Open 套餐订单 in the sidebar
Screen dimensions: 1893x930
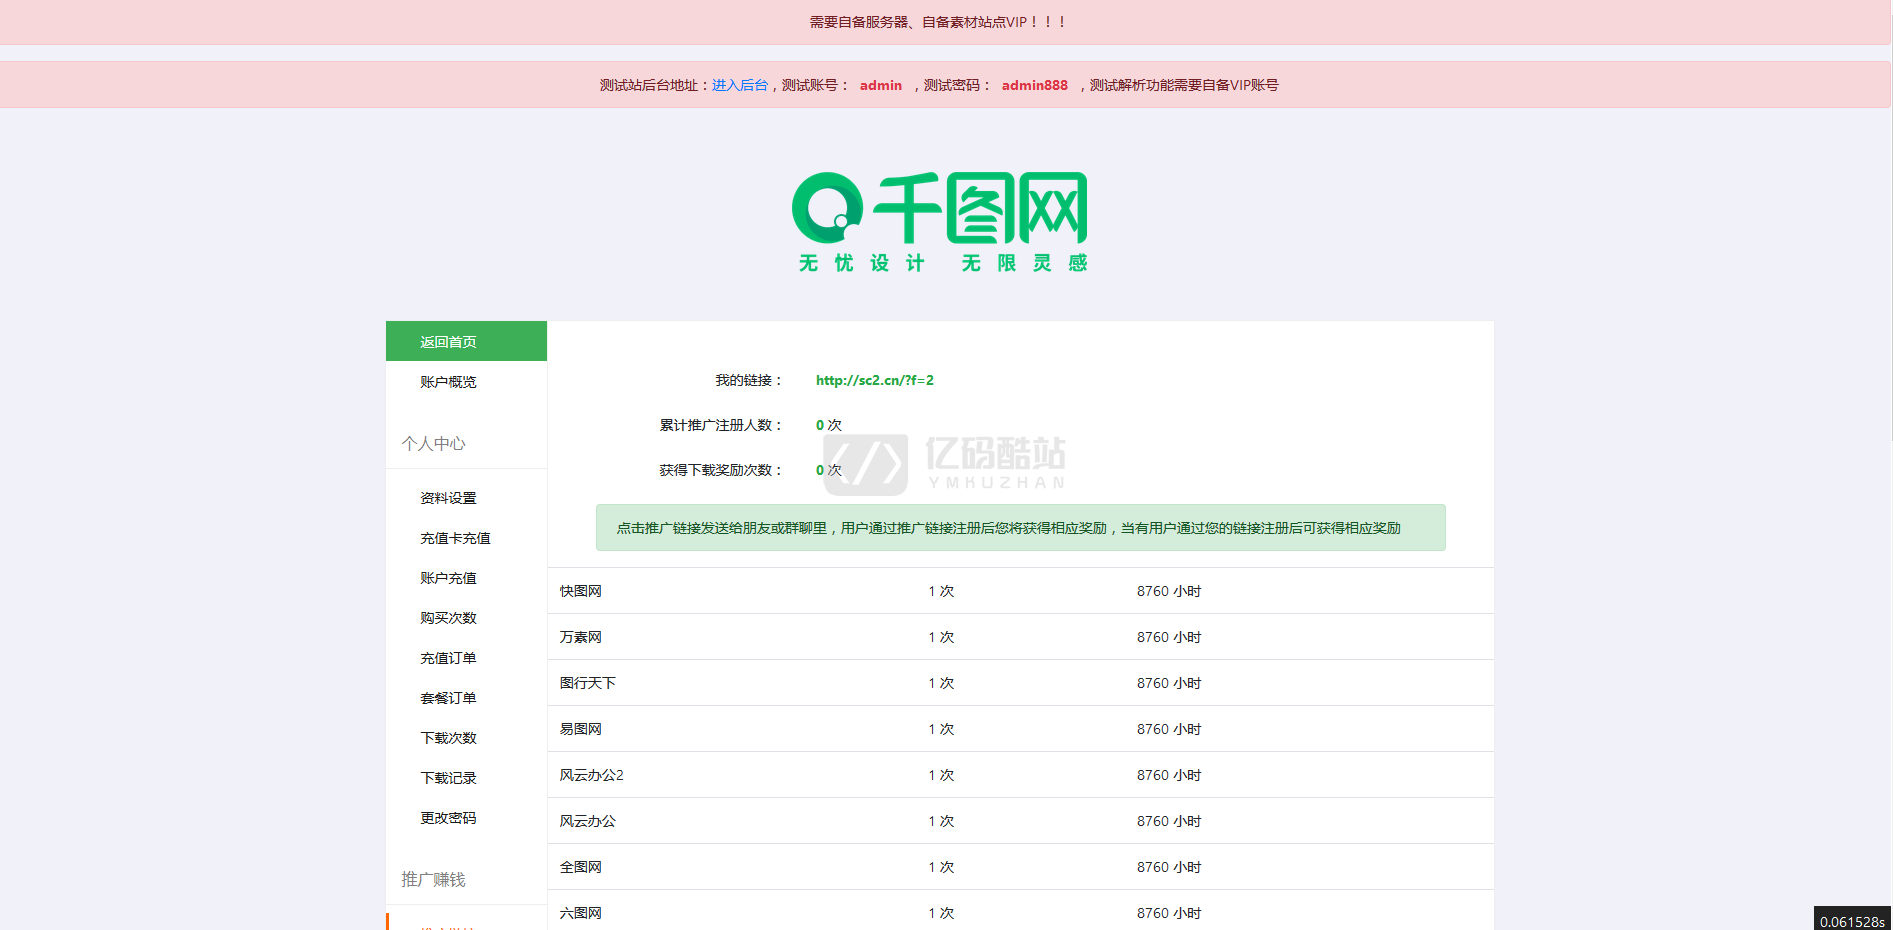coord(448,698)
